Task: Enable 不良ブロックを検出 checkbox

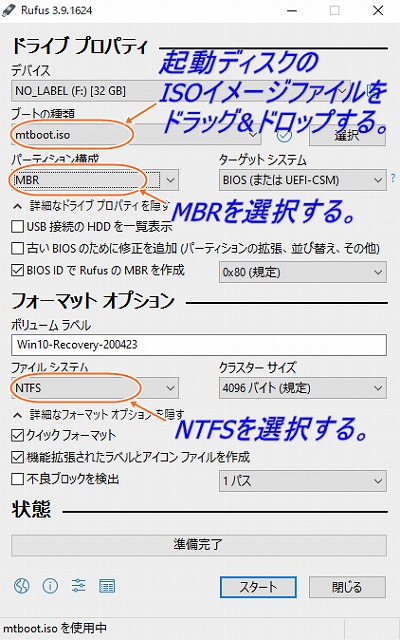Action: (17, 479)
